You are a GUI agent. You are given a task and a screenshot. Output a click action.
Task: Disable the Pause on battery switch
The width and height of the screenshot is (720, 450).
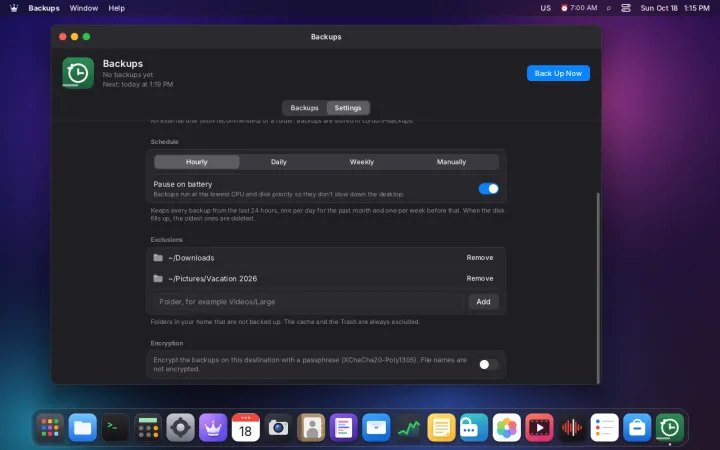coord(488,189)
